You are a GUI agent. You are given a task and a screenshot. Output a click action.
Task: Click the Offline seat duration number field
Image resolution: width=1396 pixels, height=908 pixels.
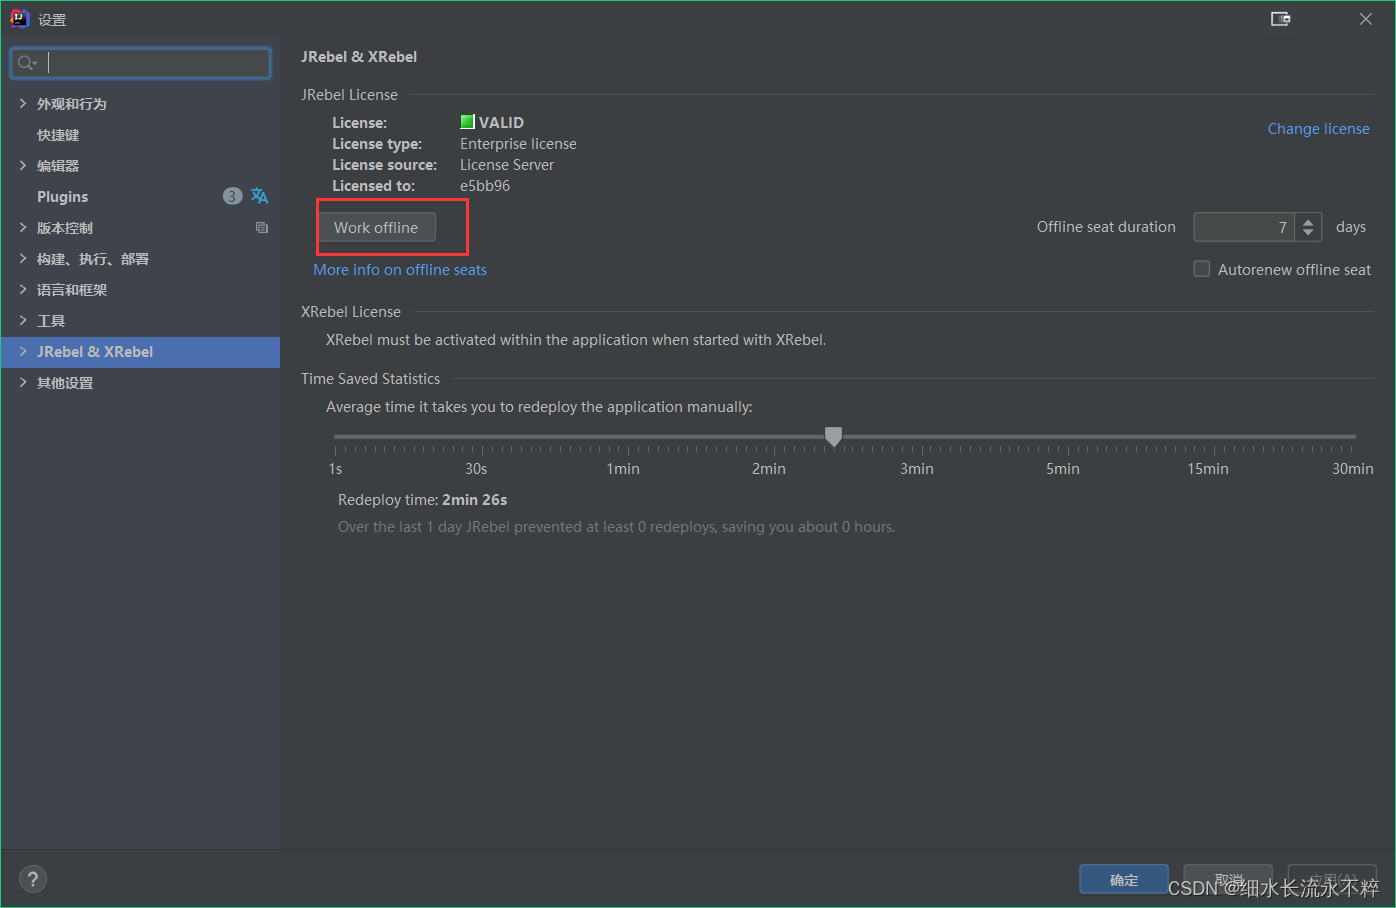tap(1244, 227)
